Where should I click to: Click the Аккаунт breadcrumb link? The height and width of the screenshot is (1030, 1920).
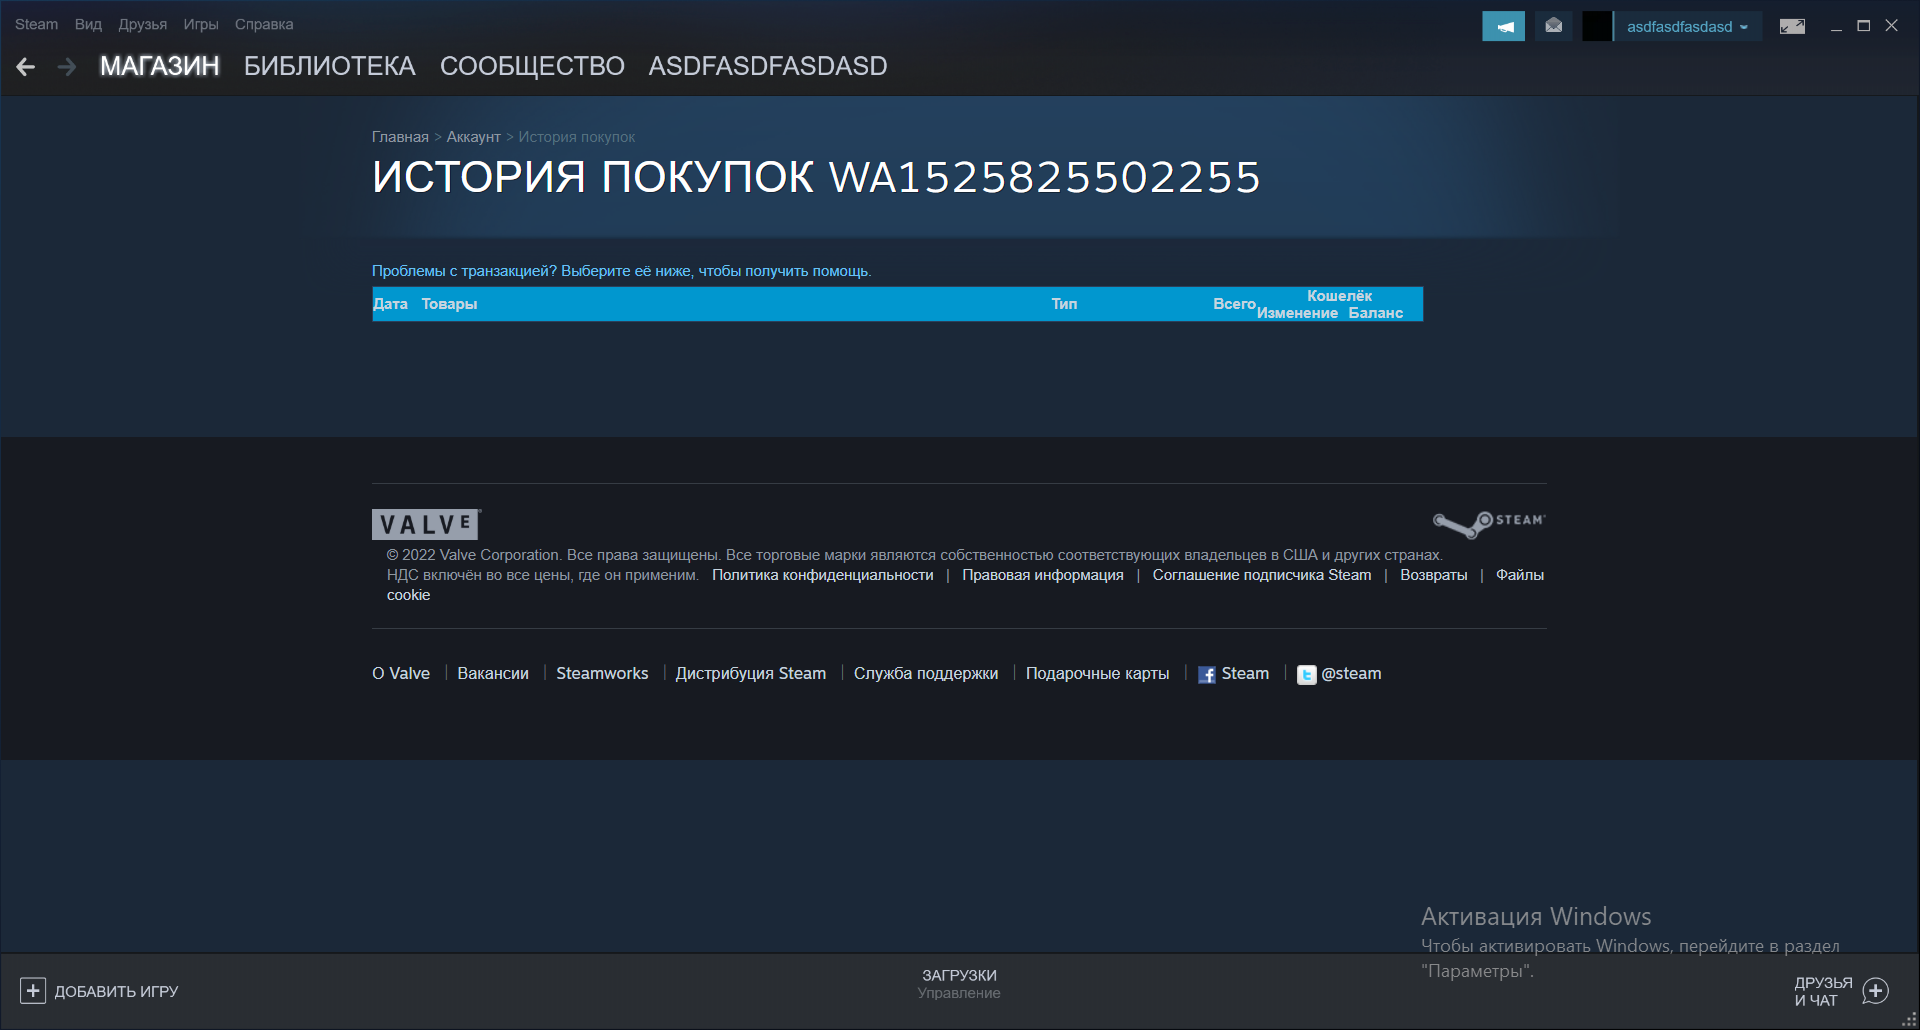473,137
